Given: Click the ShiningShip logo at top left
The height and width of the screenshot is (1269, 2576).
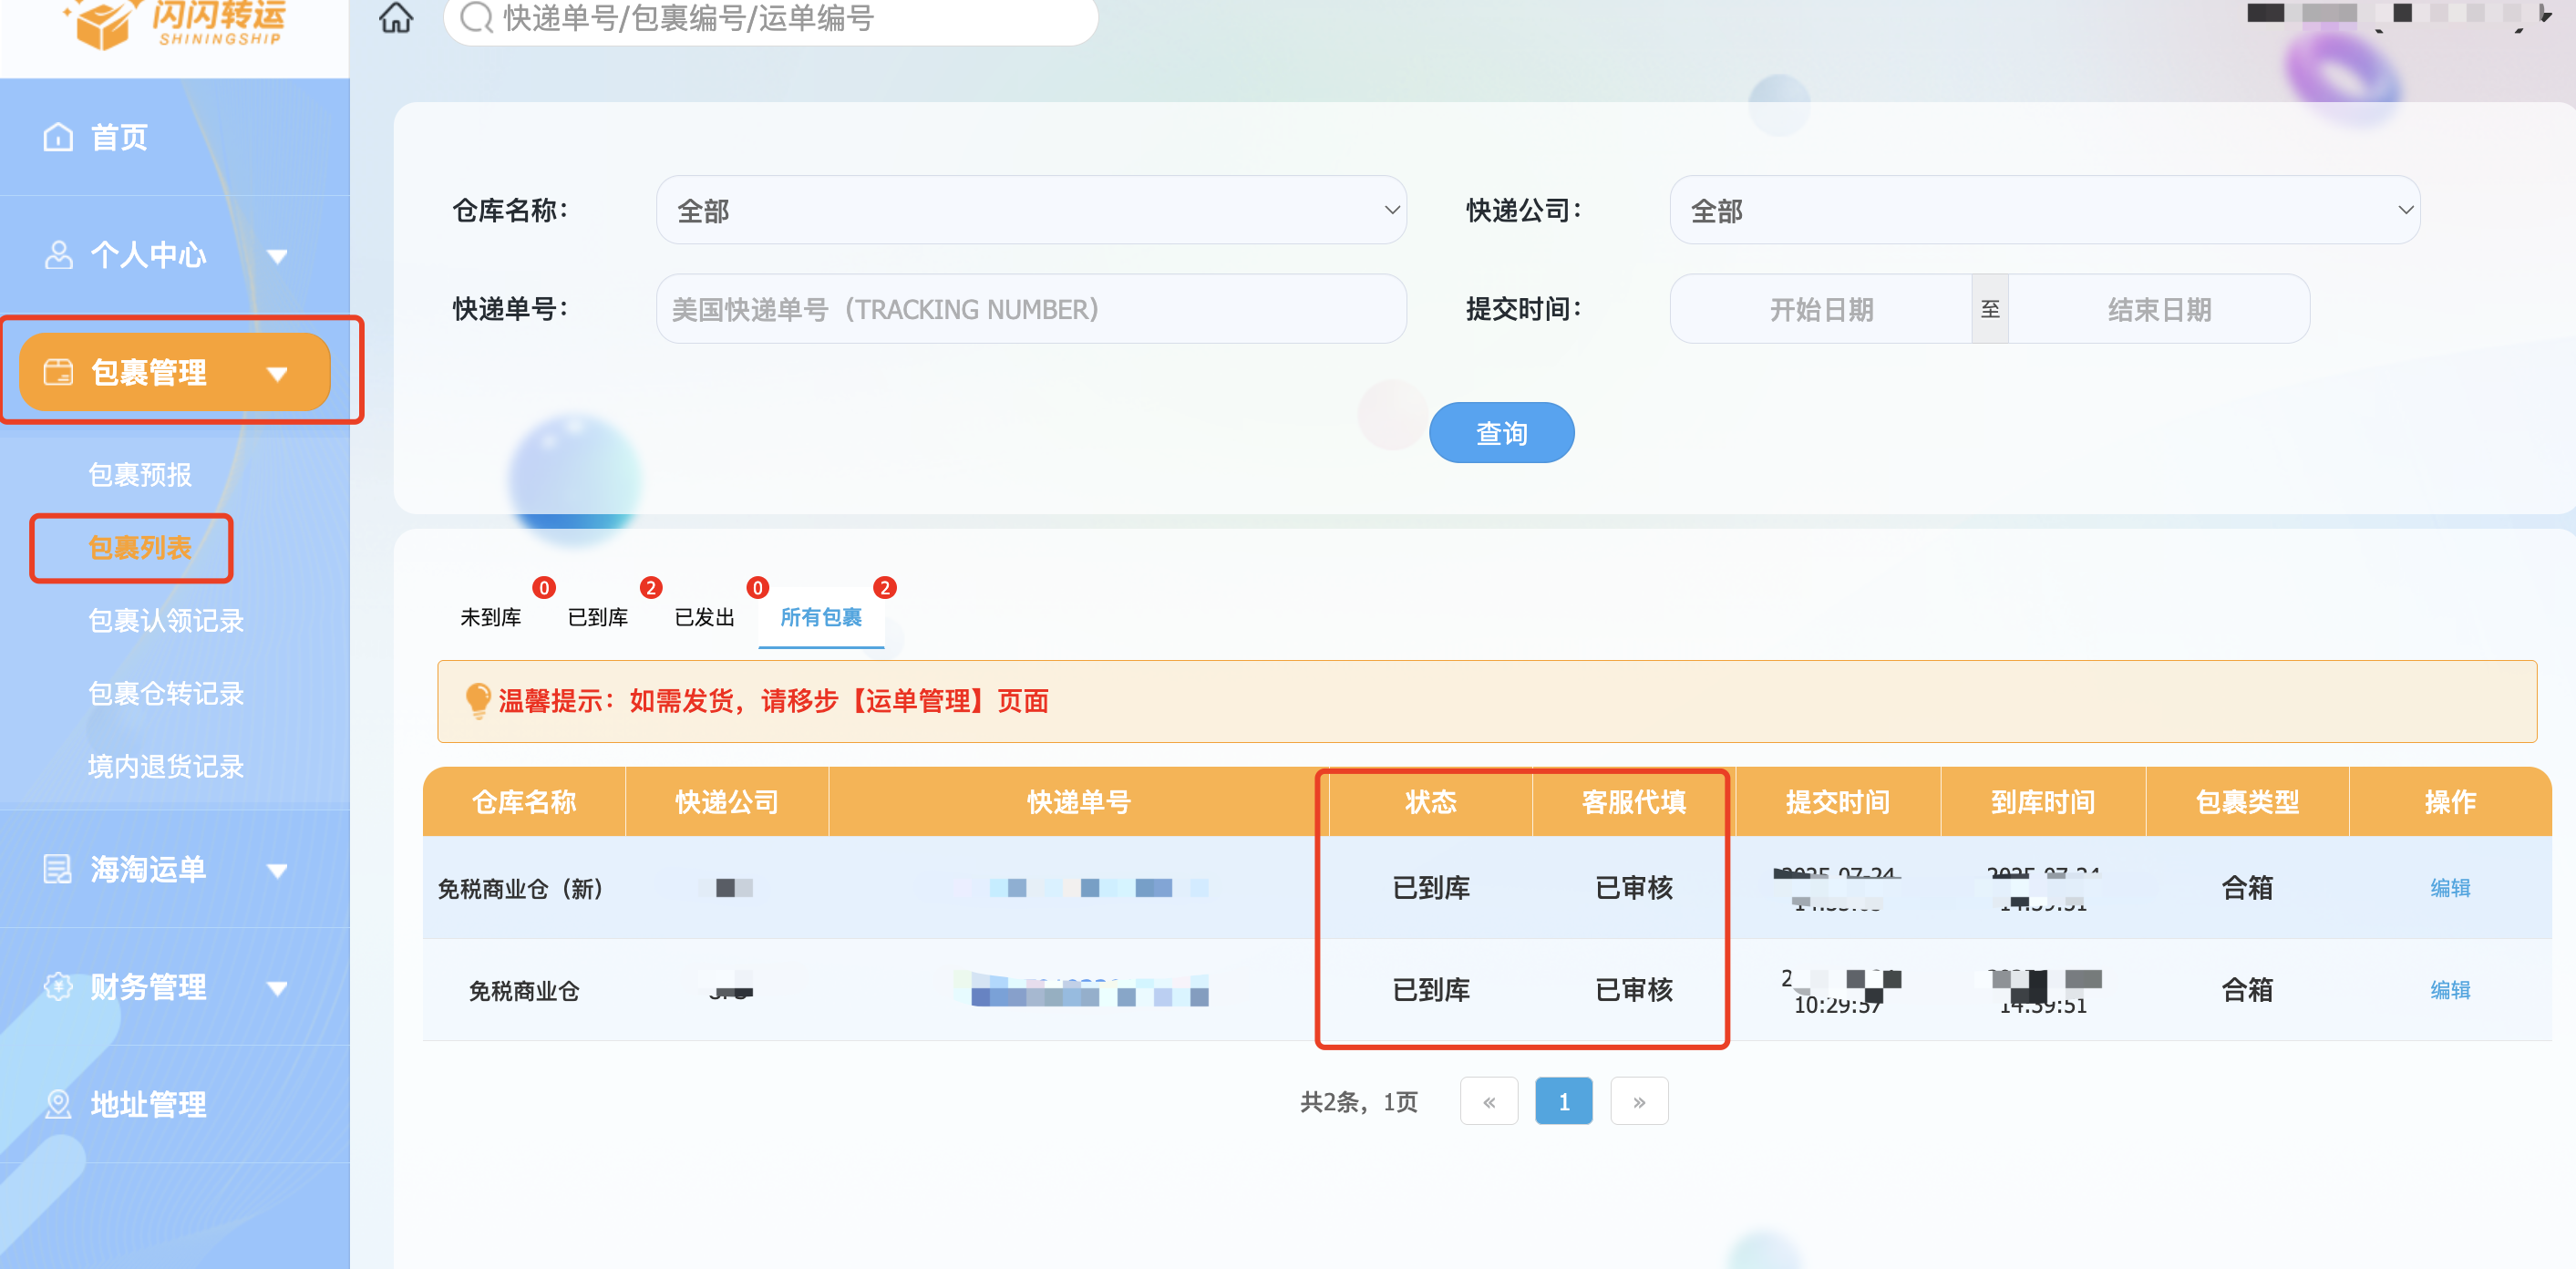Looking at the screenshot, I should [175, 25].
